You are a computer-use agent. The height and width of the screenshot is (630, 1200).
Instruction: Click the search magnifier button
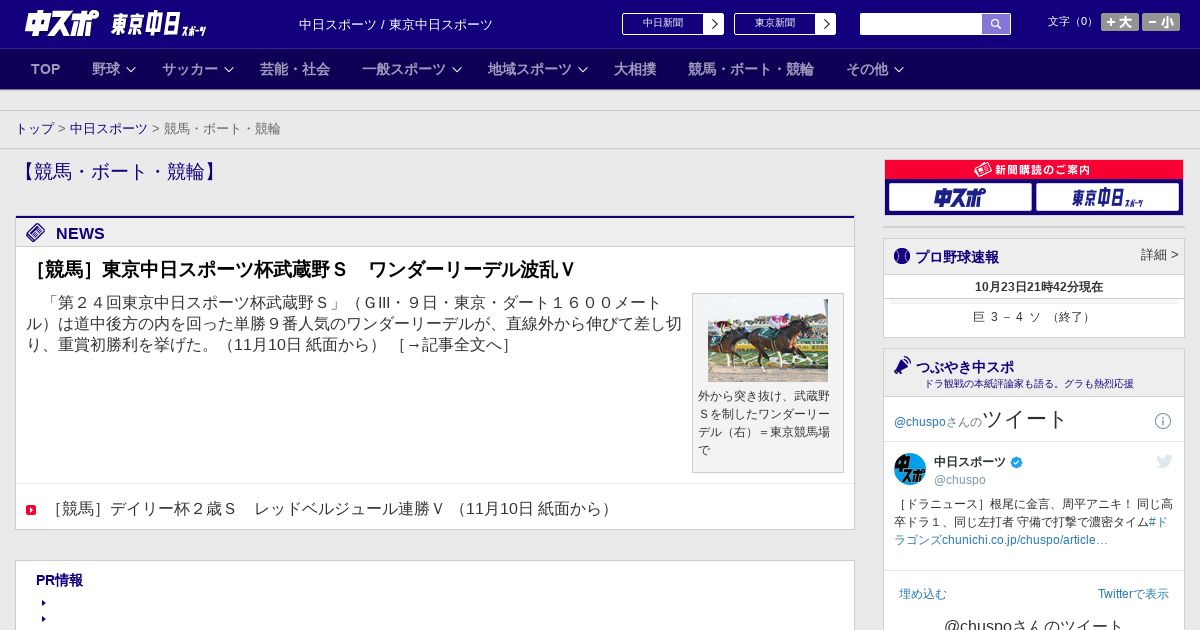(x=996, y=24)
